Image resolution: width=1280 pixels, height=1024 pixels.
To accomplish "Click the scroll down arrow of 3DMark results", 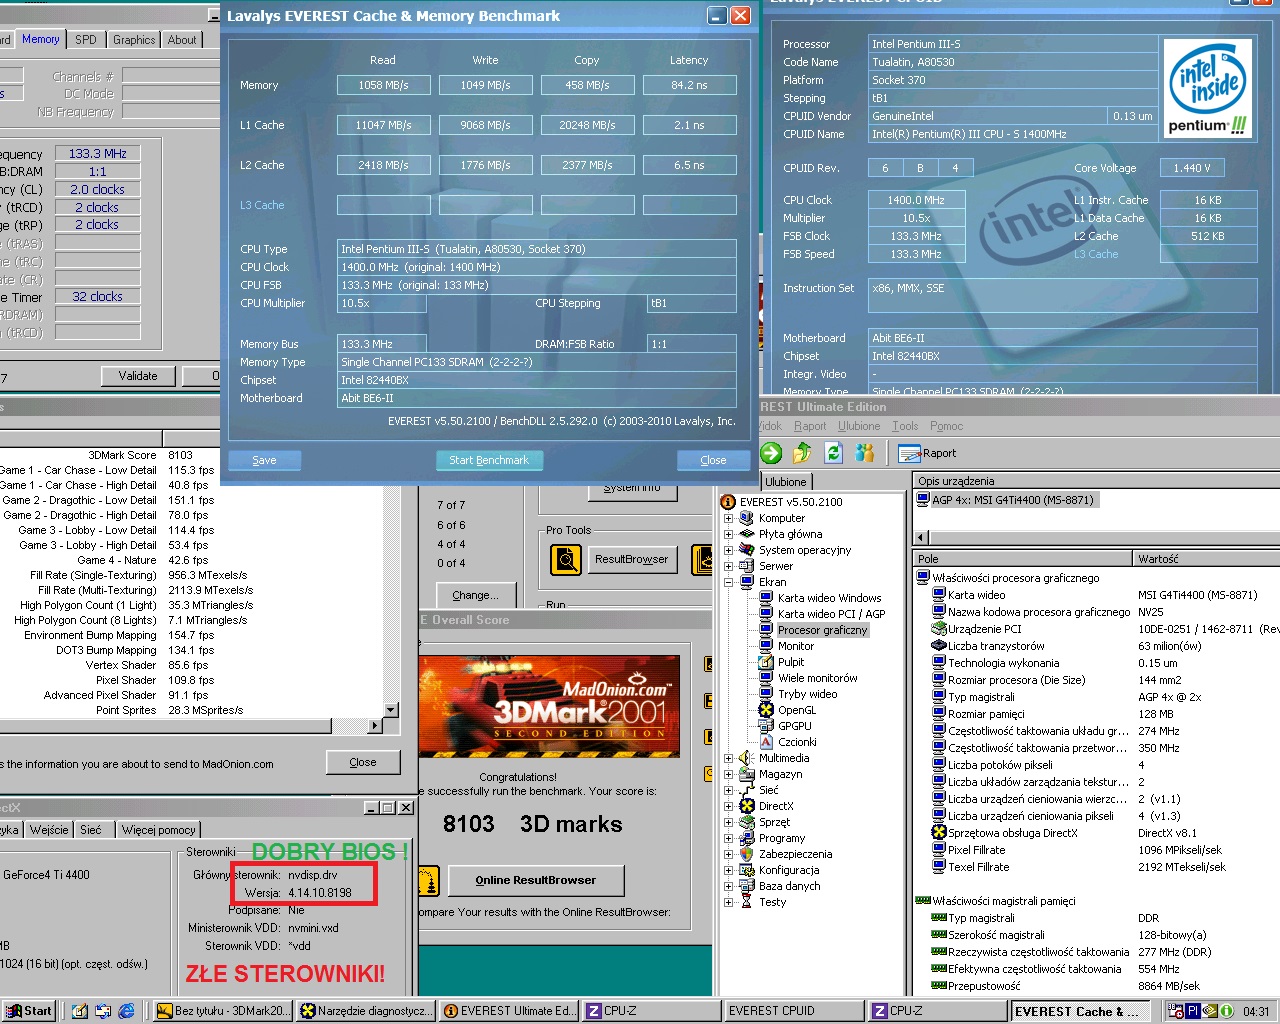I will pyautogui.click(x=392, y=710).
